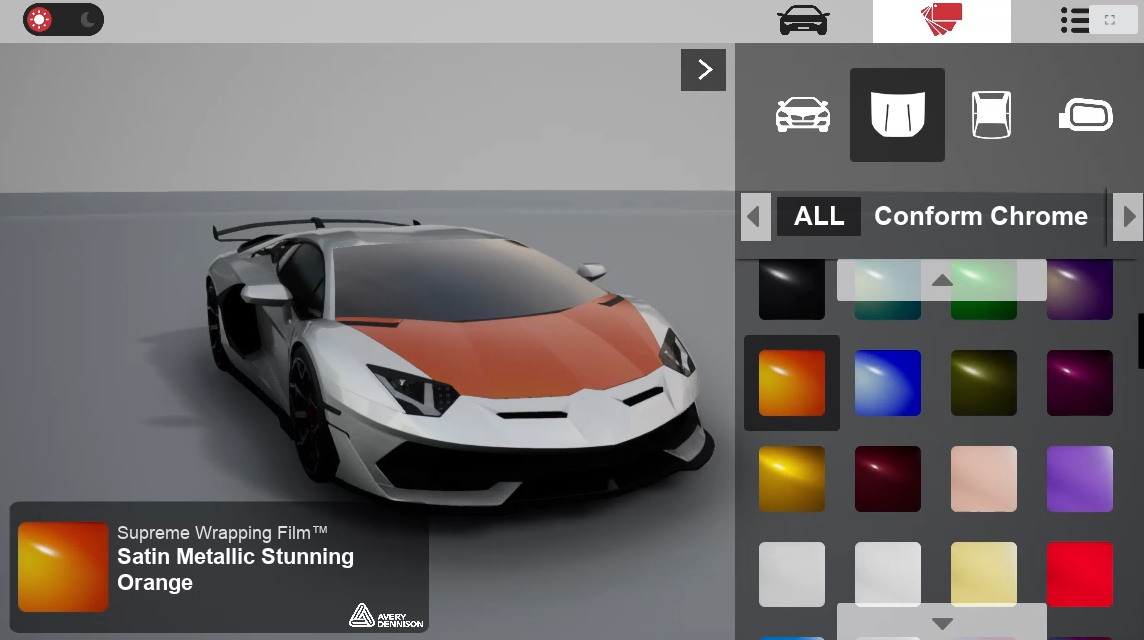Select the hood part icon
Viewport: 1144px width, 640px height.
(x=897, y=115)
